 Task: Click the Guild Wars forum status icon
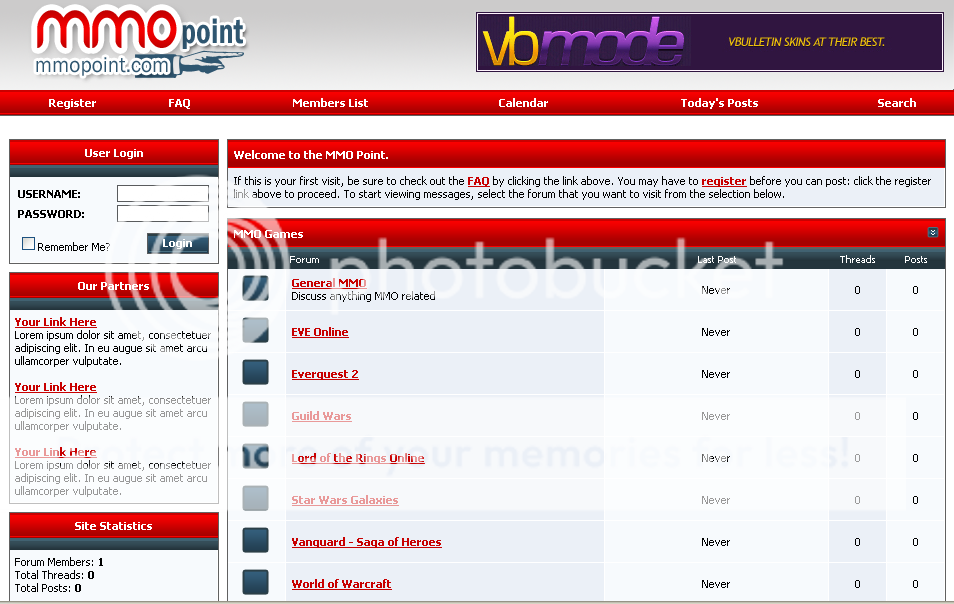[256, 414]
